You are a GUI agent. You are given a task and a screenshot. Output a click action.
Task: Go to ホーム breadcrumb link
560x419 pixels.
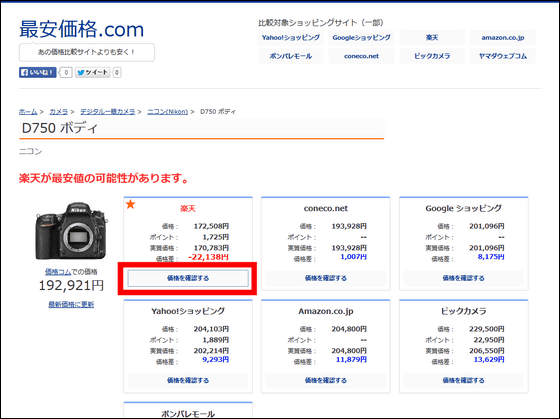click(28, 112)
